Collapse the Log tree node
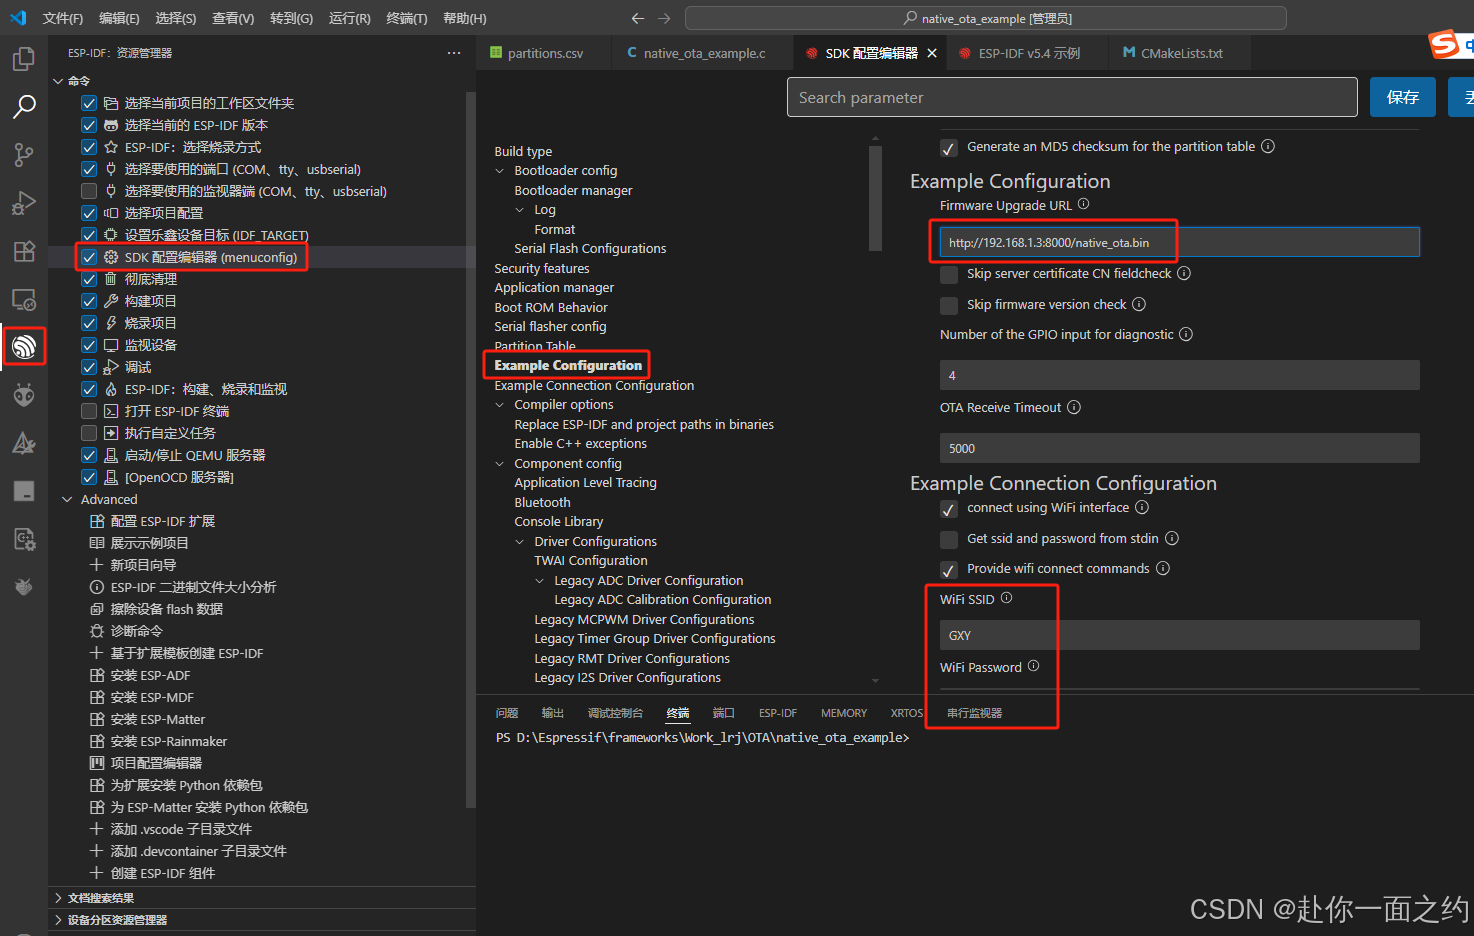This screenshot has height=936, width=1474. coord(520,210)
